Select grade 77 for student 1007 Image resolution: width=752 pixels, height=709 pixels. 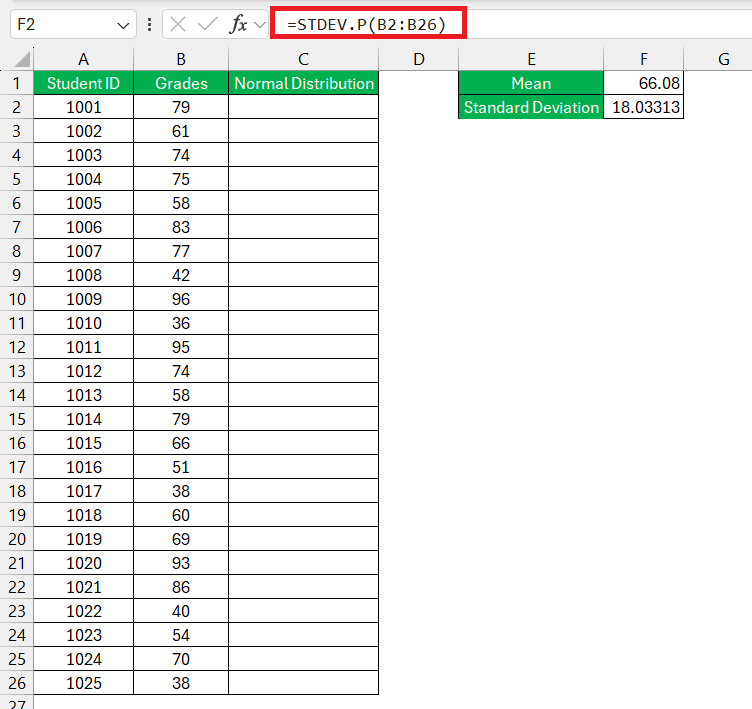point(181,251)
